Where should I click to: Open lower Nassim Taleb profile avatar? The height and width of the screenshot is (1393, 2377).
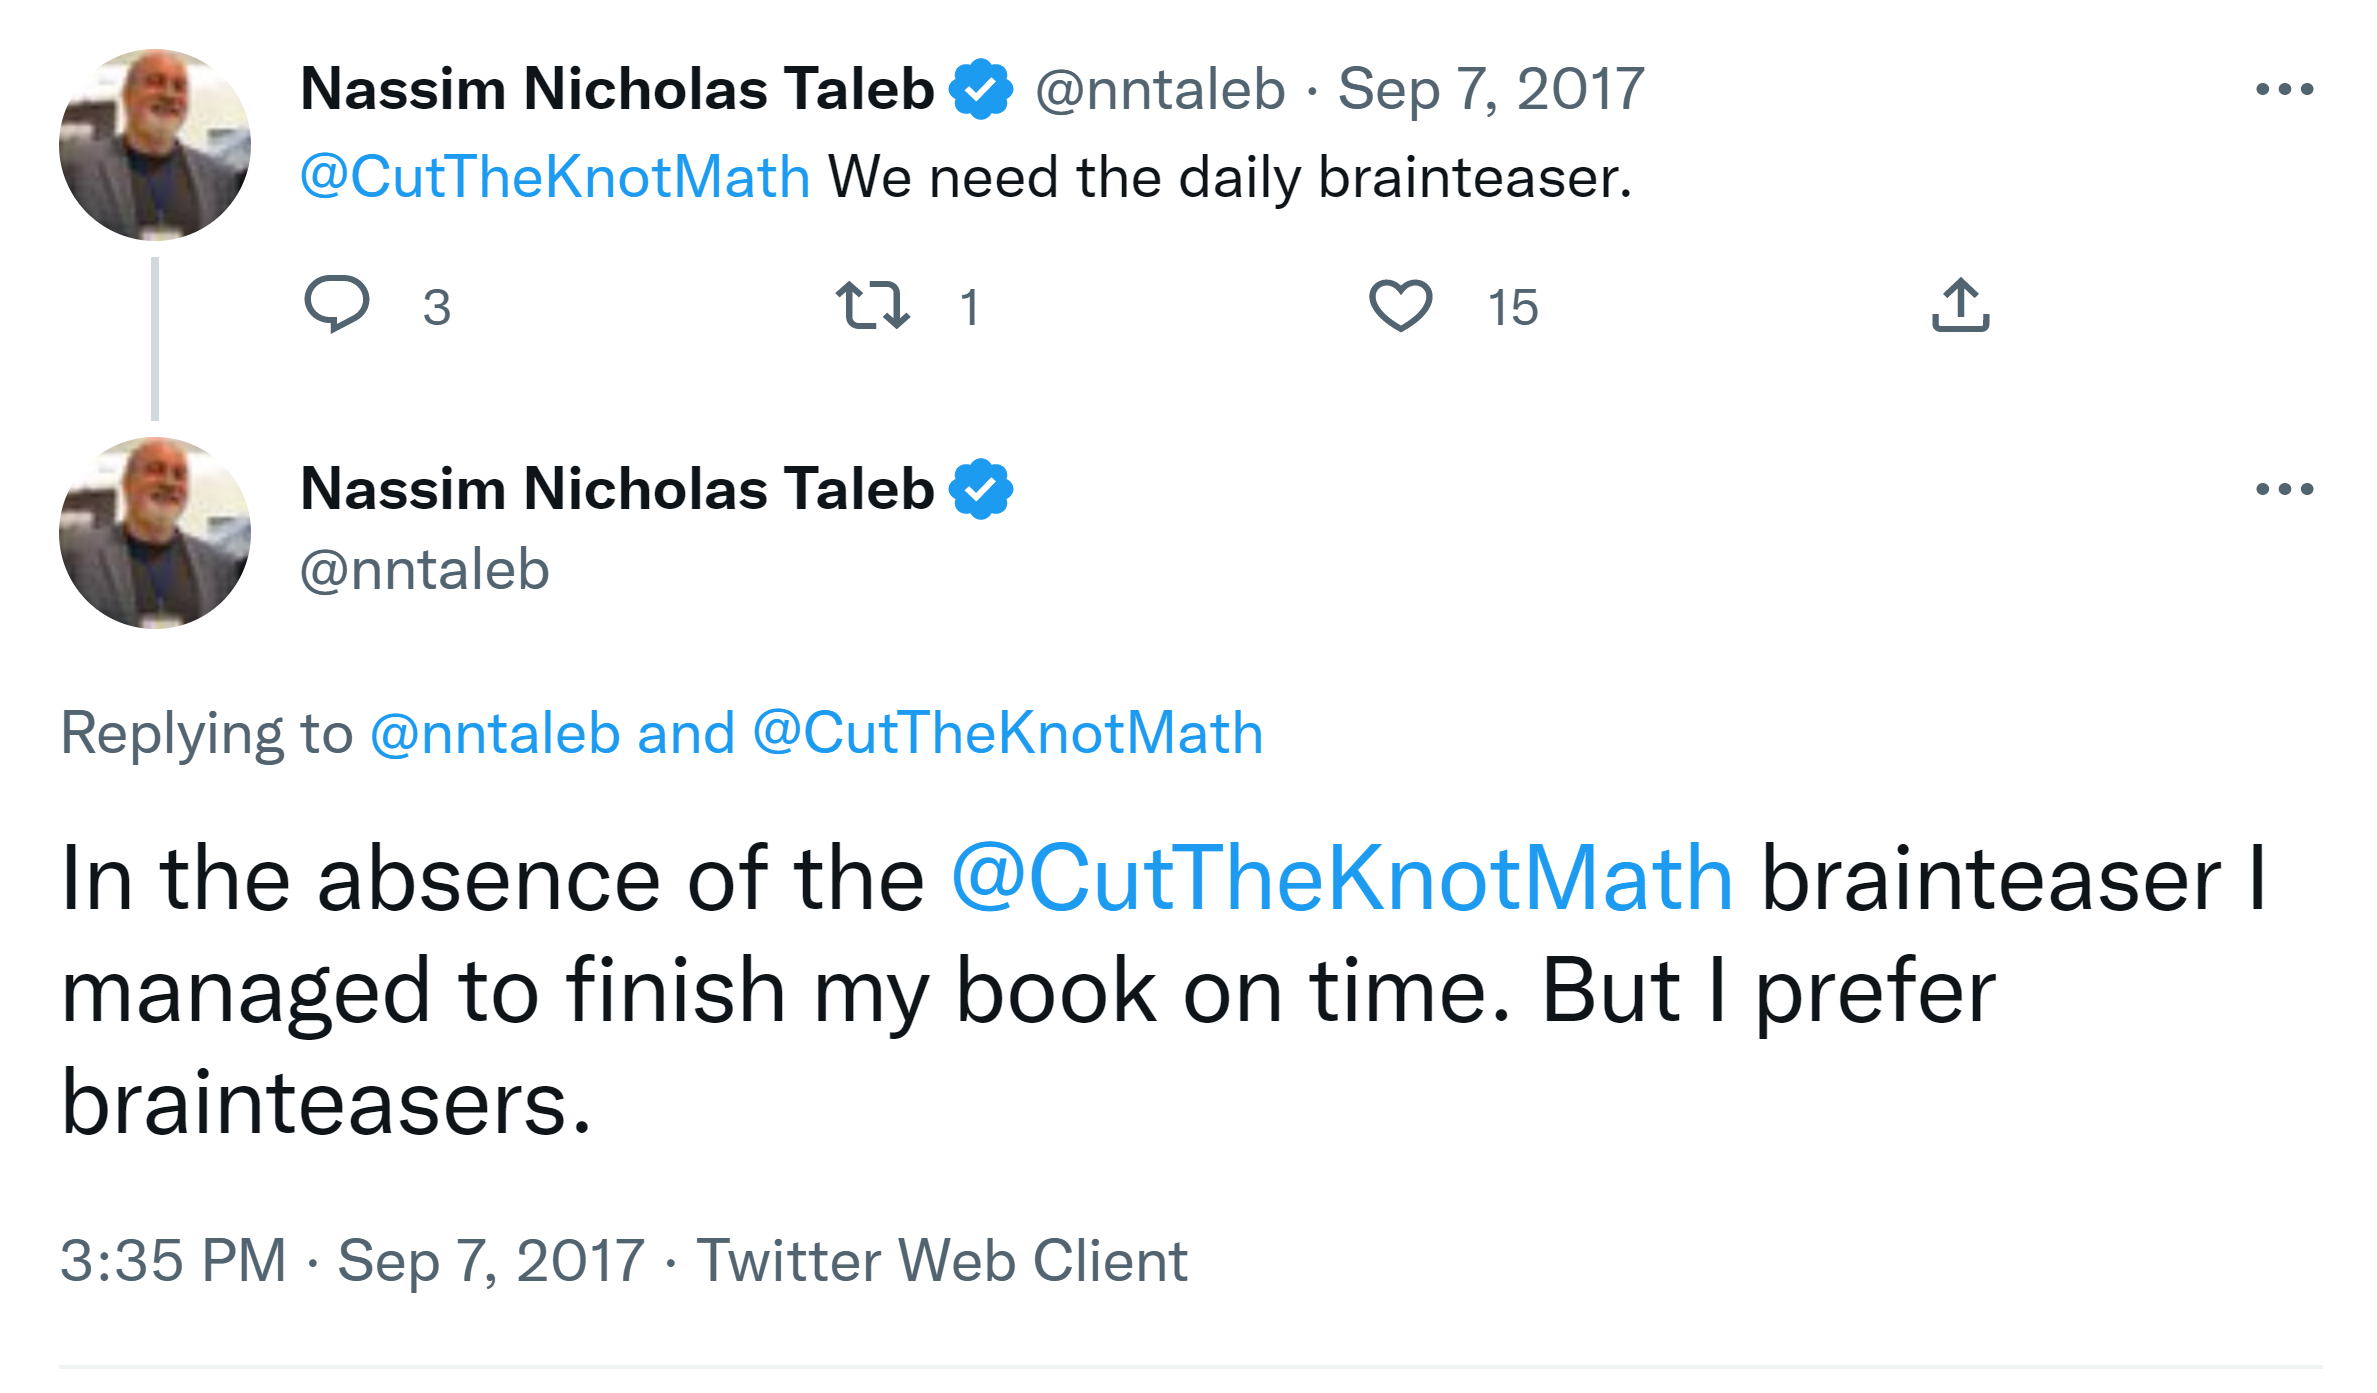click(x=155, y=533)
